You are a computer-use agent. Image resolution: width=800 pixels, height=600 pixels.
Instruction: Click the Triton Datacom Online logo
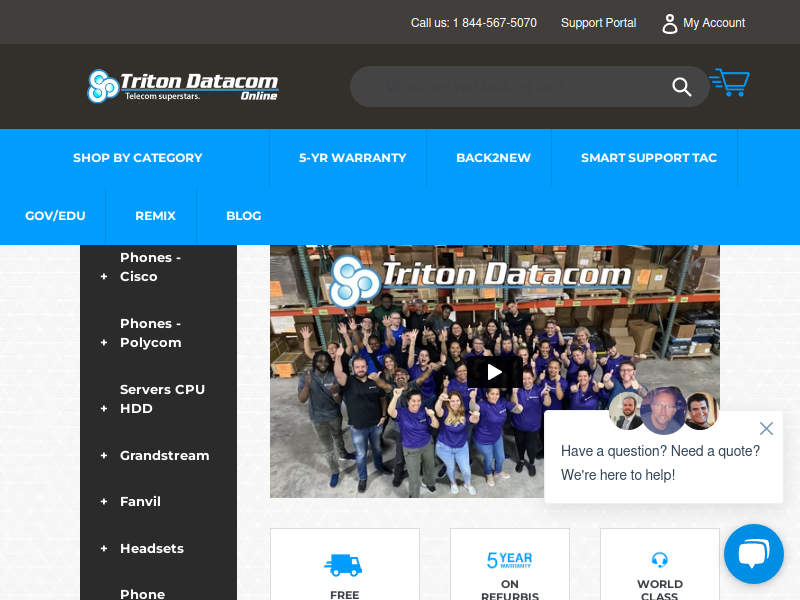(183, 86)
